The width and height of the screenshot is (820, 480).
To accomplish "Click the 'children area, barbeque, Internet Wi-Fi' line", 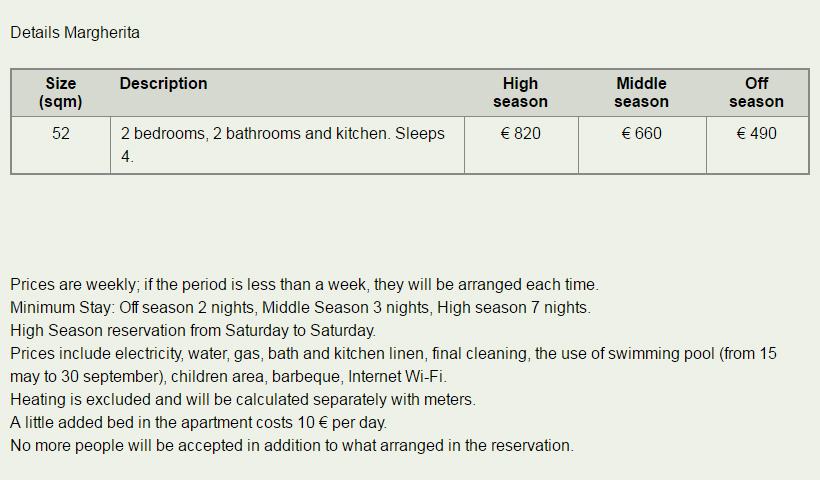I will (229, 376).
